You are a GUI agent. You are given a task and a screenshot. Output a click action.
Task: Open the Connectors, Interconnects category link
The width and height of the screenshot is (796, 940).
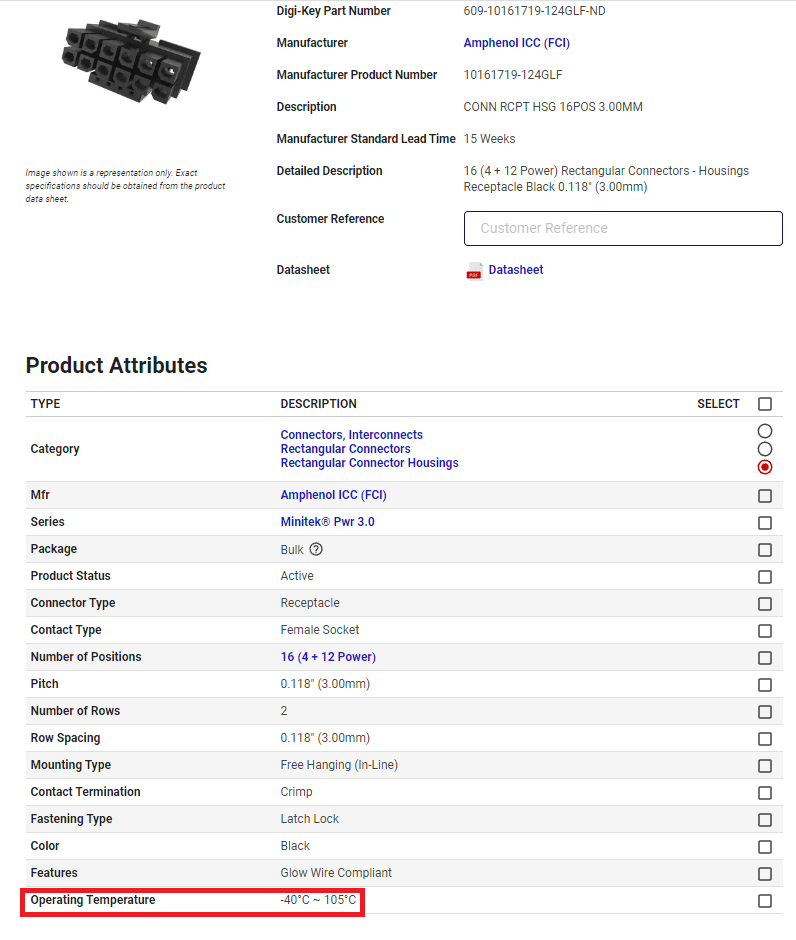tap(351, 435)
